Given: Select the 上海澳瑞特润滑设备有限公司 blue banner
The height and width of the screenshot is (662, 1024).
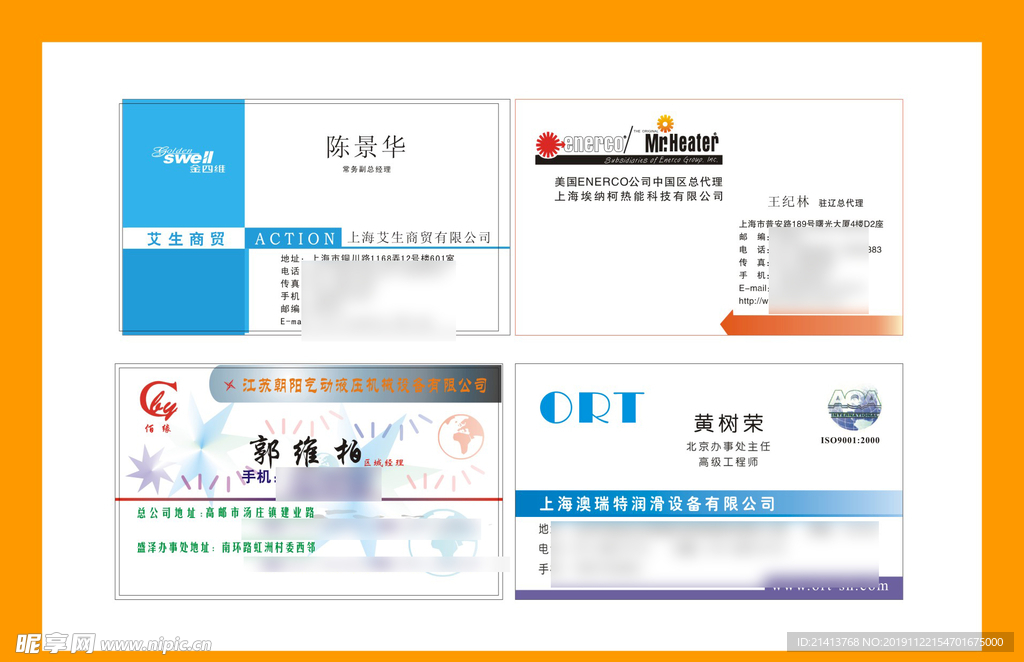Looking at the screenshot, I should (657, 504).
